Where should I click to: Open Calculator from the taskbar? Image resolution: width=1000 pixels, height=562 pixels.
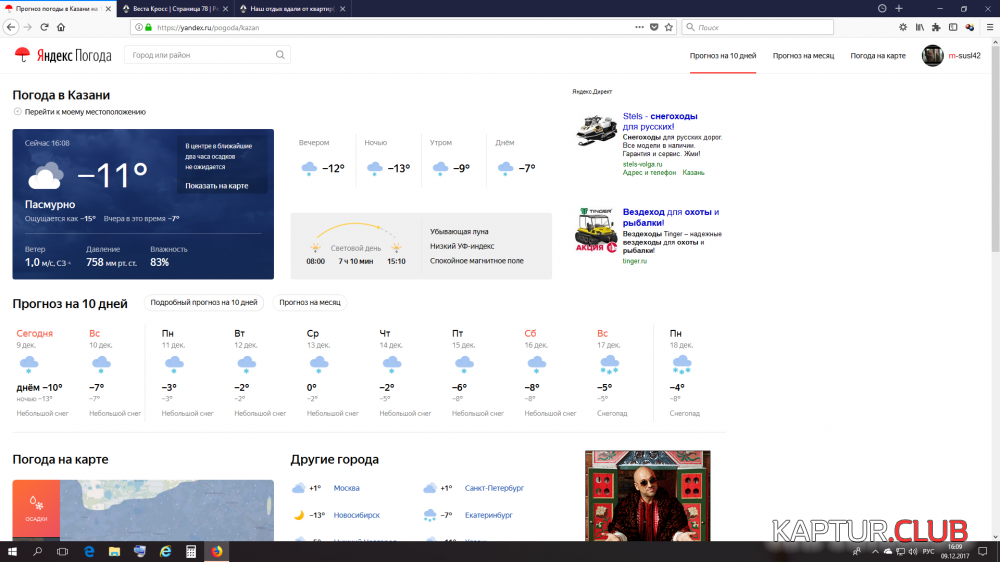tap(191, 552)
